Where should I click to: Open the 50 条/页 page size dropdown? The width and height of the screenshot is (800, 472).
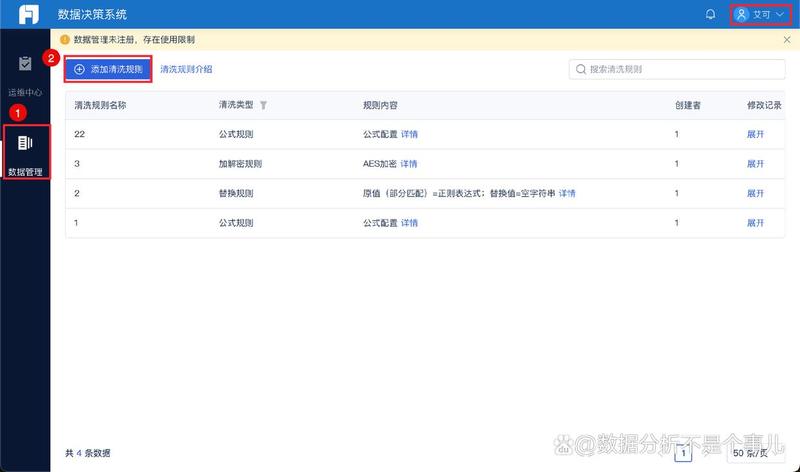click(x=754, y=453)
